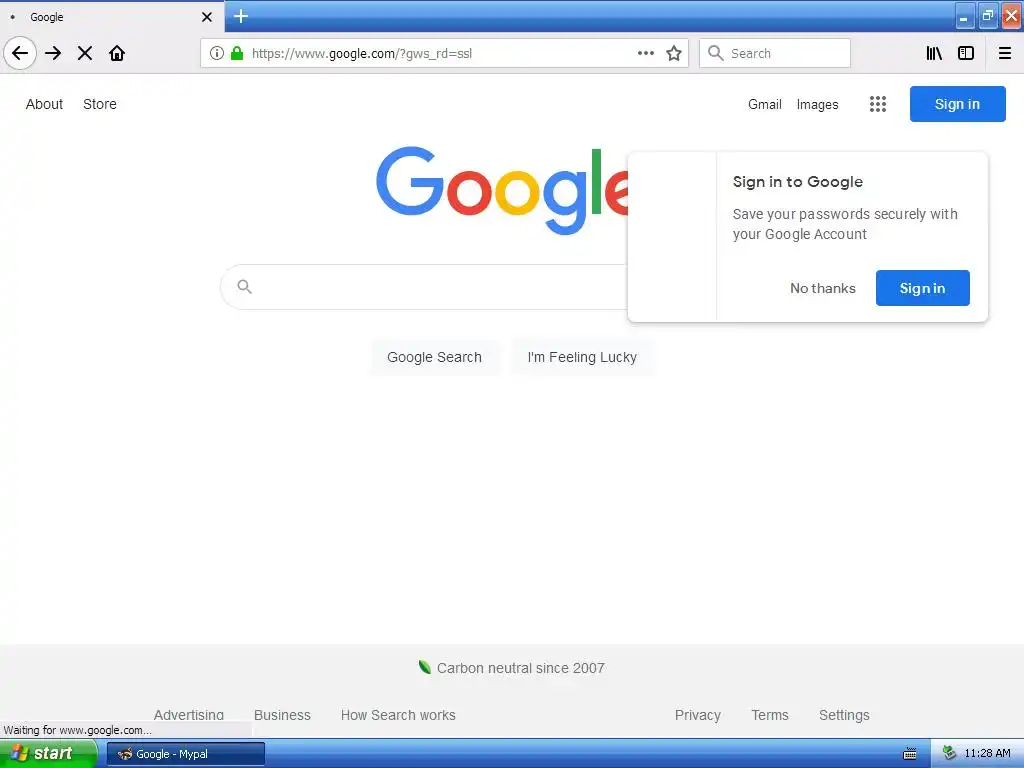This screenshot has height=768, width=1024.
Task: Click the magnifier in browser search box
Action: tap(716, 53)
